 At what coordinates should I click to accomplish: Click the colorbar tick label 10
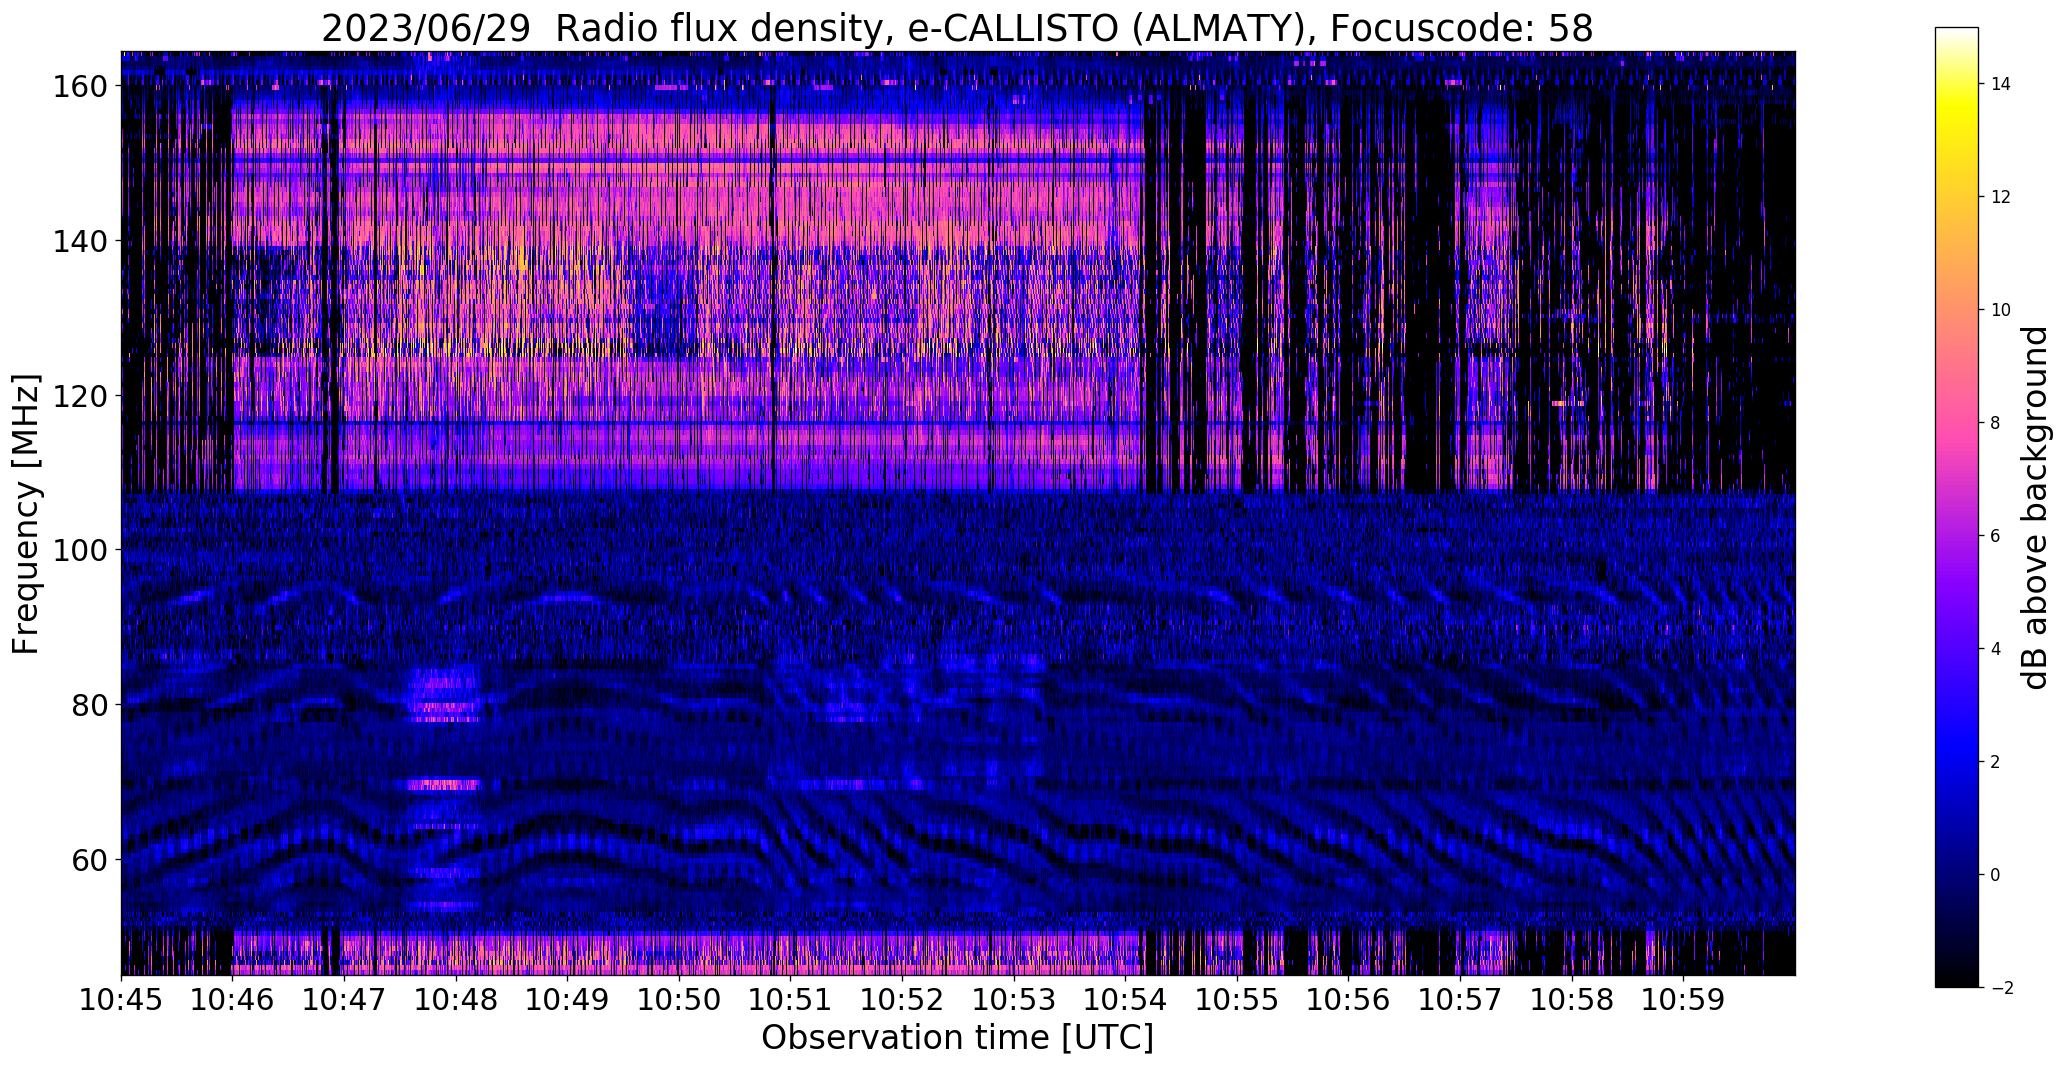click(x=2000, y=310)
